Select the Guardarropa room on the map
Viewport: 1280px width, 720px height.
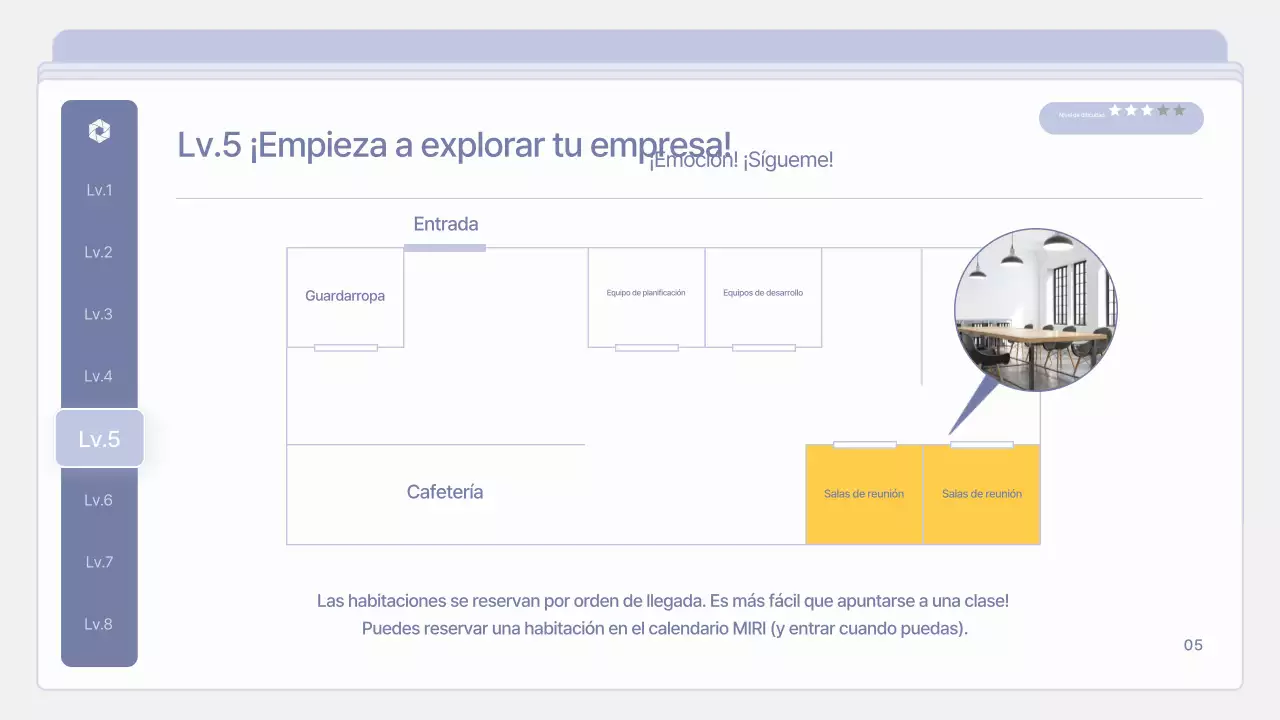coord(345,296)
